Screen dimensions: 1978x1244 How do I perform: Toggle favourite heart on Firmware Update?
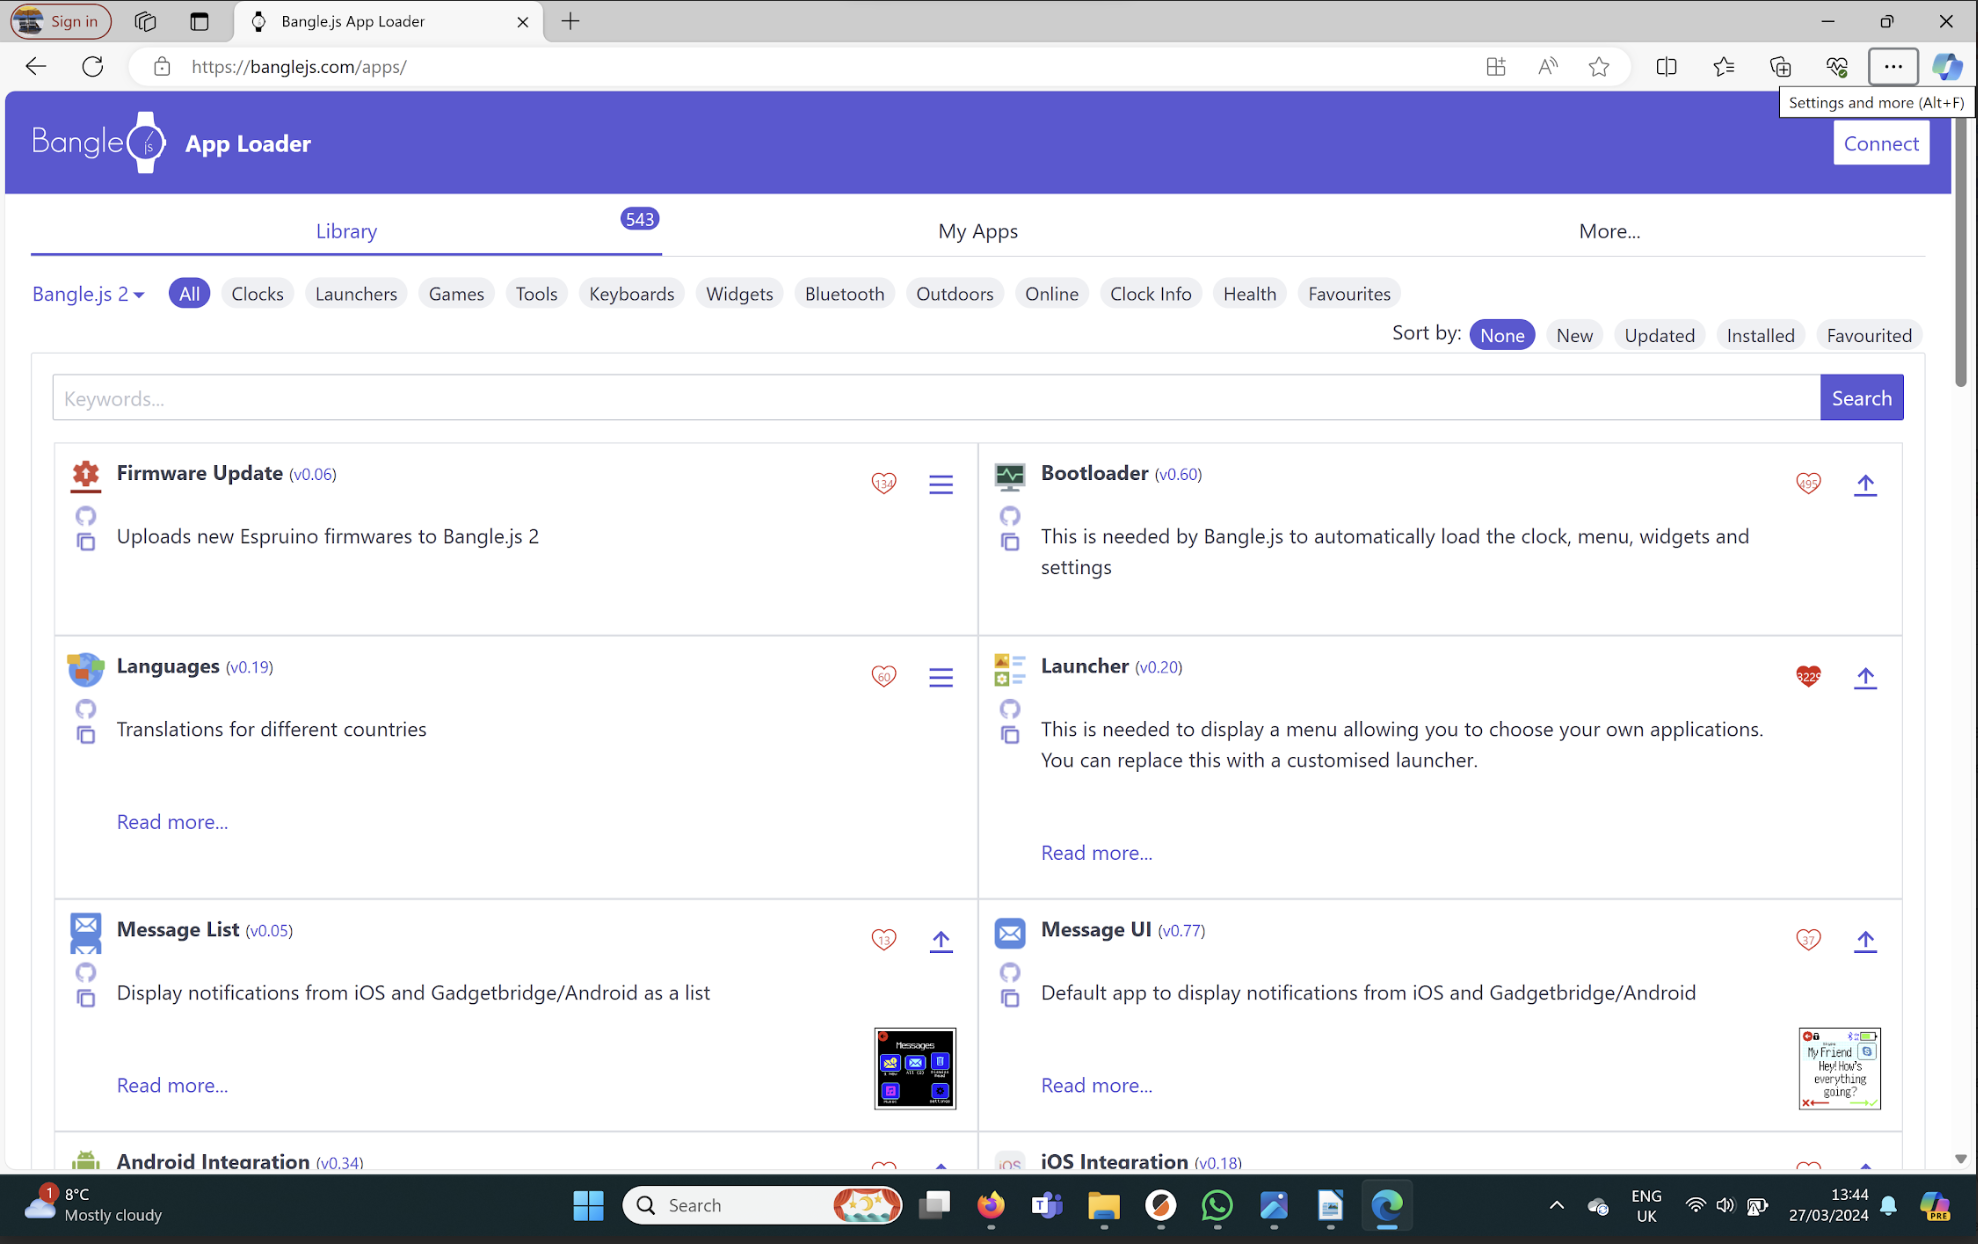coord(884,484)
